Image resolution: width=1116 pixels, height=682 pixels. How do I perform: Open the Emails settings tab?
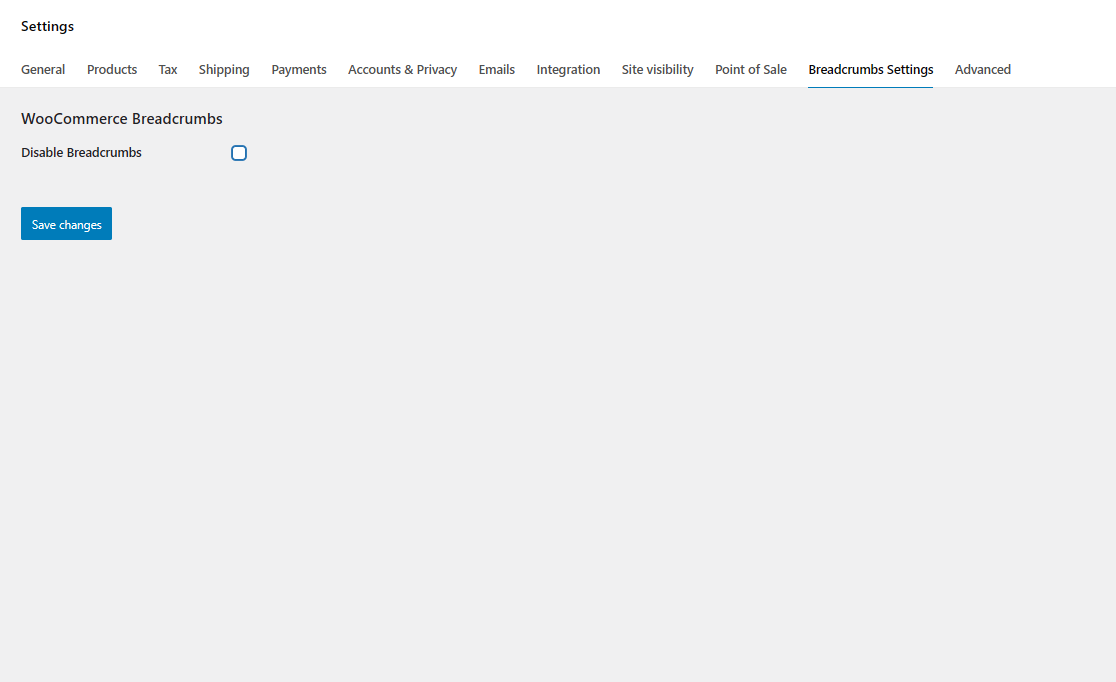[x=496, y=70]
